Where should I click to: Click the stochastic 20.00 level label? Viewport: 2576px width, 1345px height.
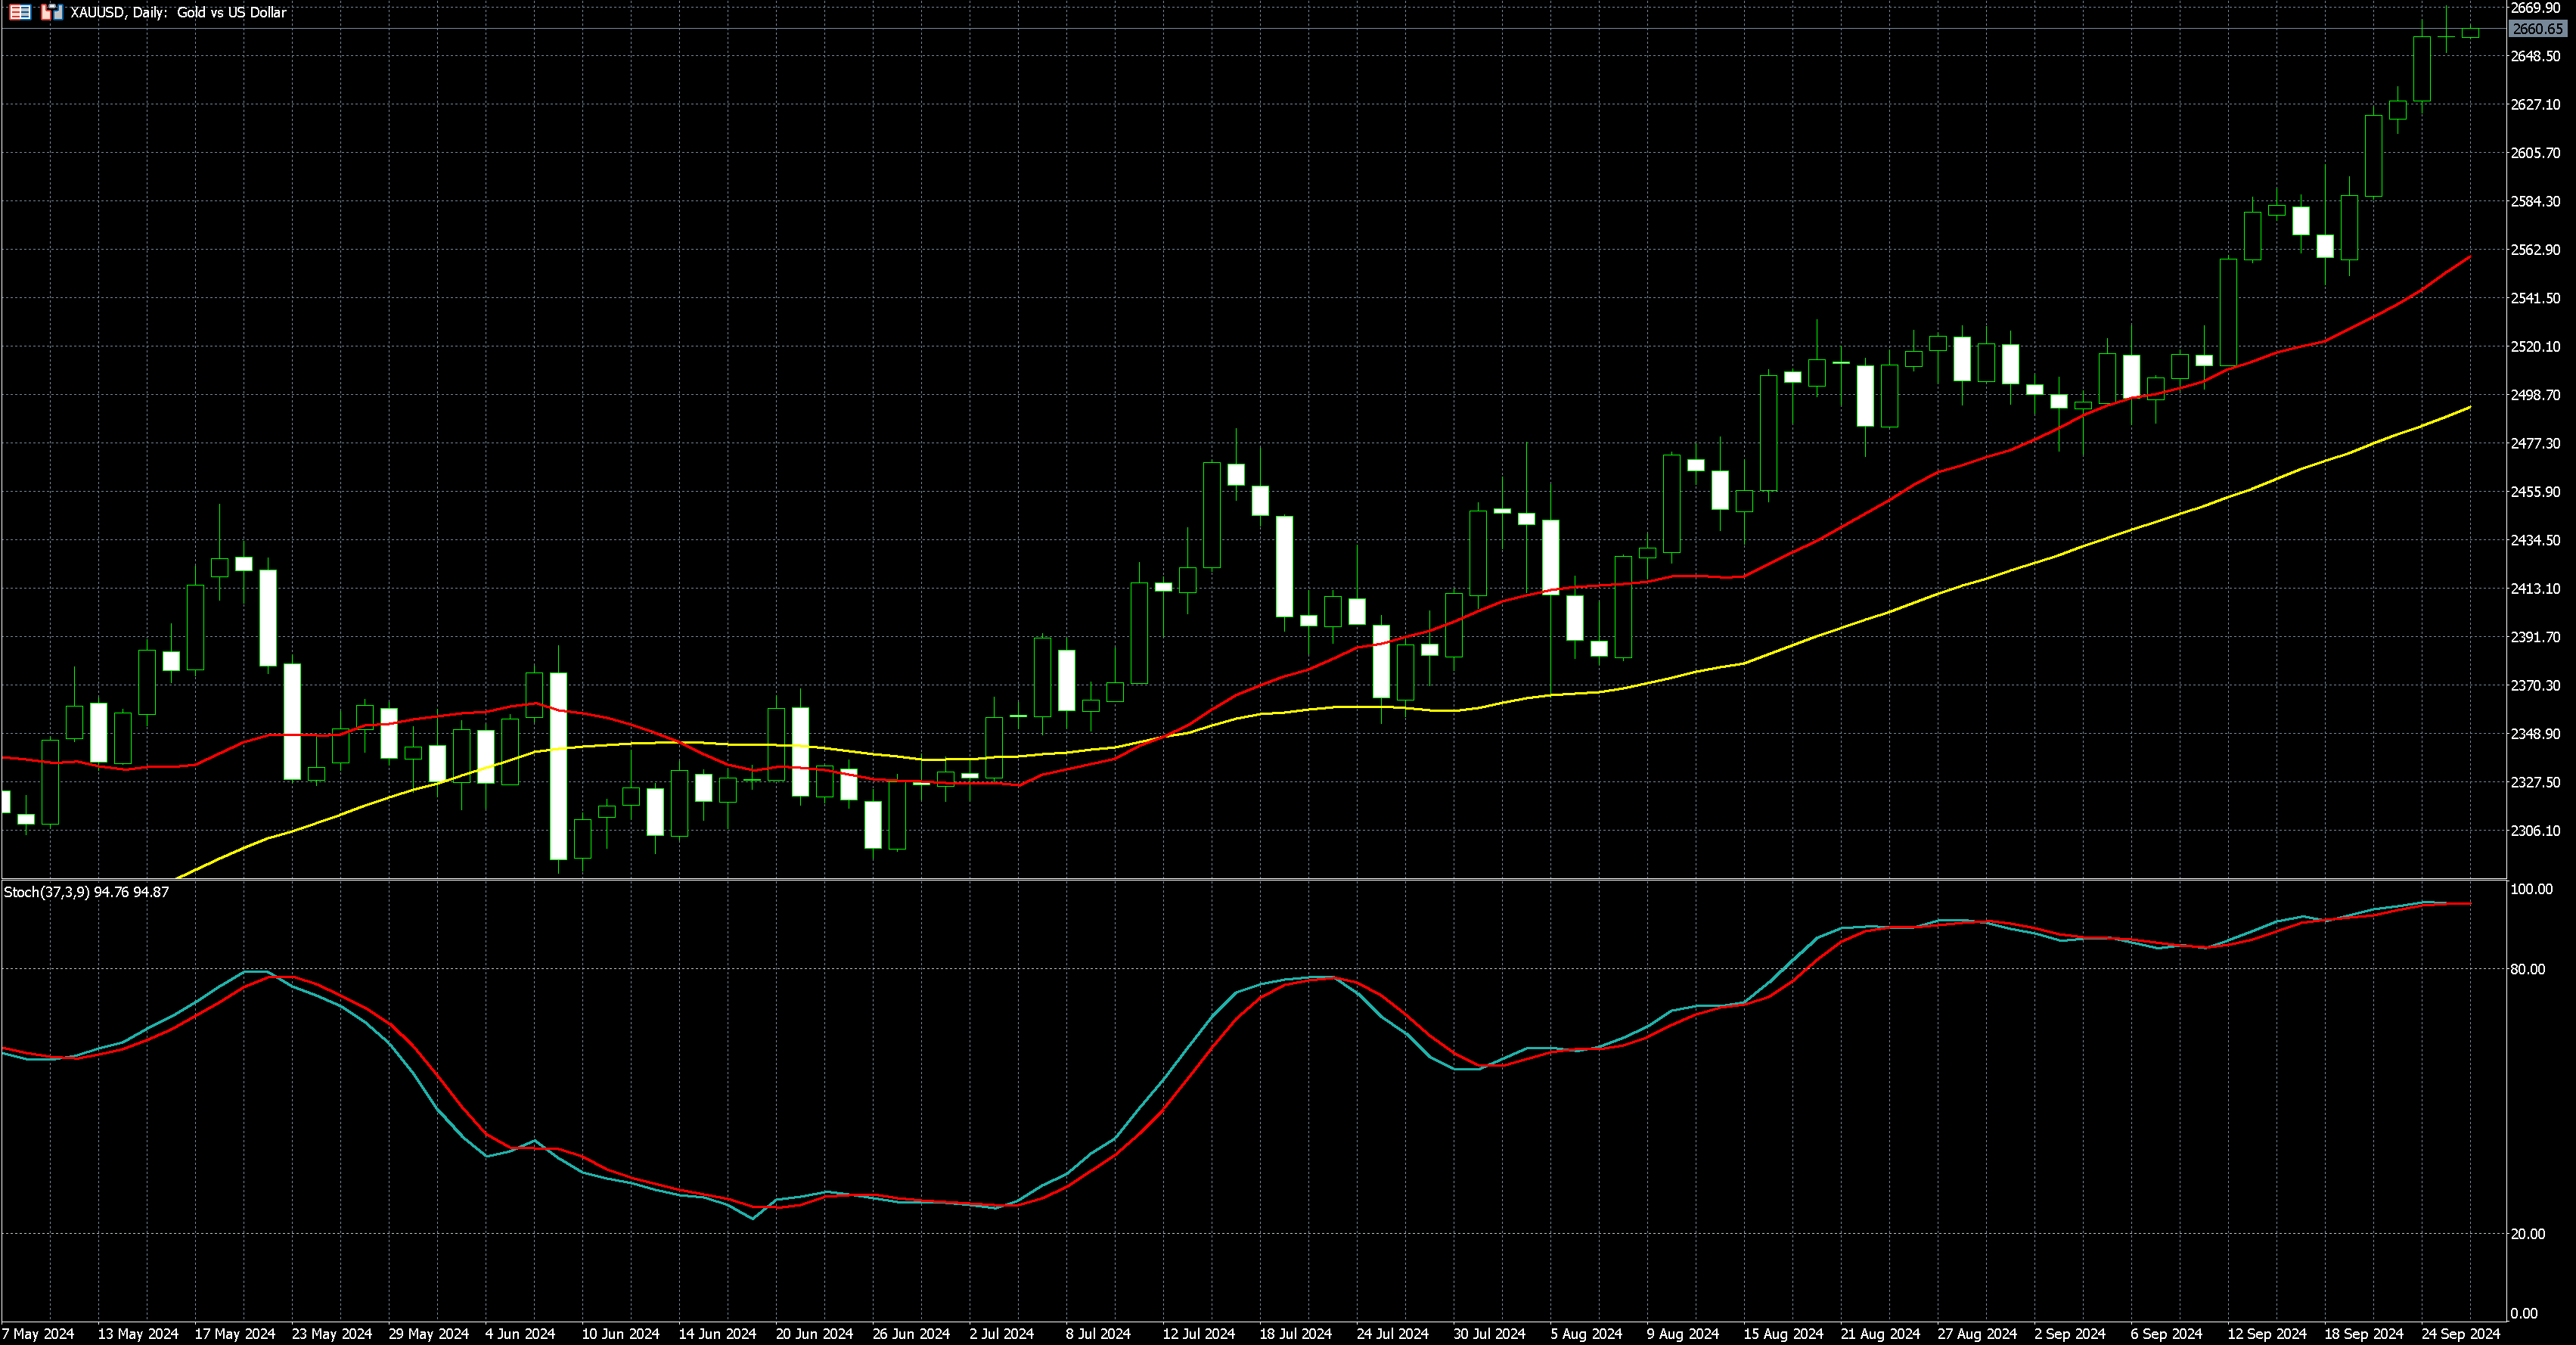(x=2527, y=1234)
